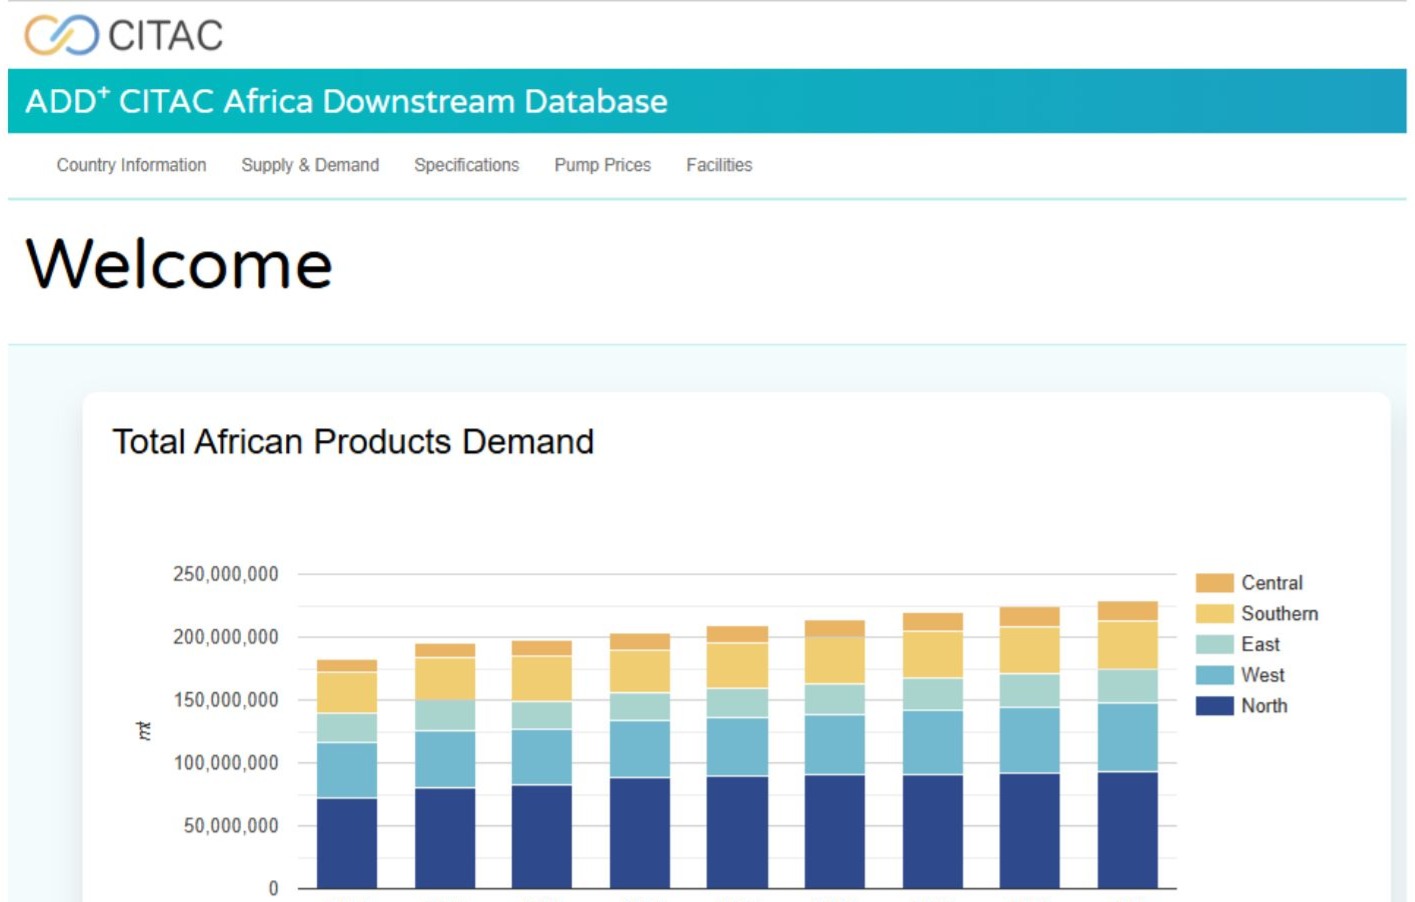Select the East legend color swatch

click(1214, 645)
